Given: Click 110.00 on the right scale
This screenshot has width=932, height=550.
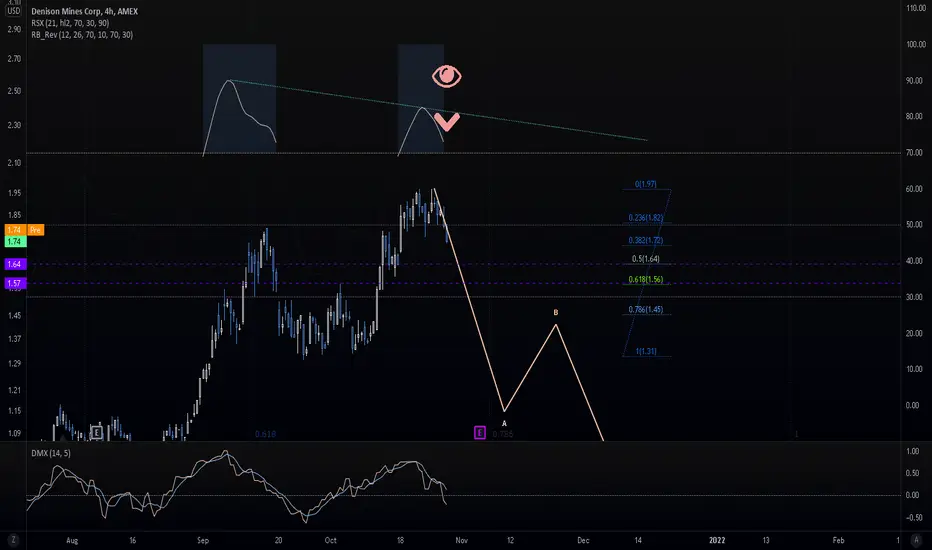Looking at the screenshot, I should tap(916, 8).
